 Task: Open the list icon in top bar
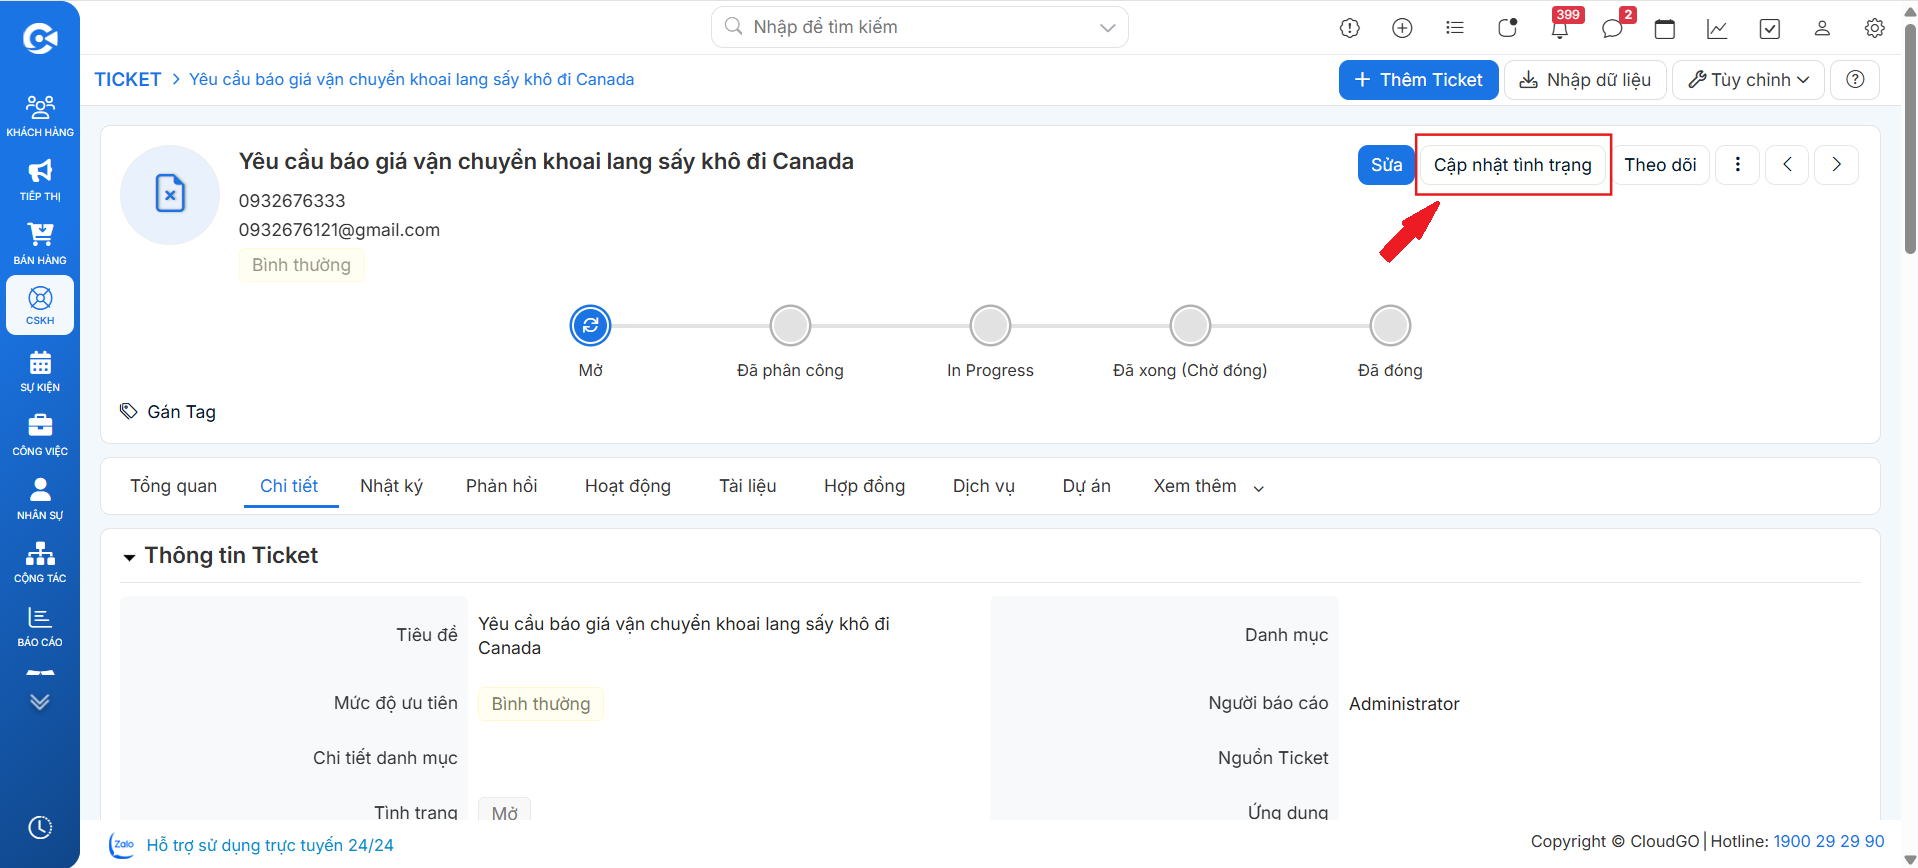click(x=1455, y=28)
